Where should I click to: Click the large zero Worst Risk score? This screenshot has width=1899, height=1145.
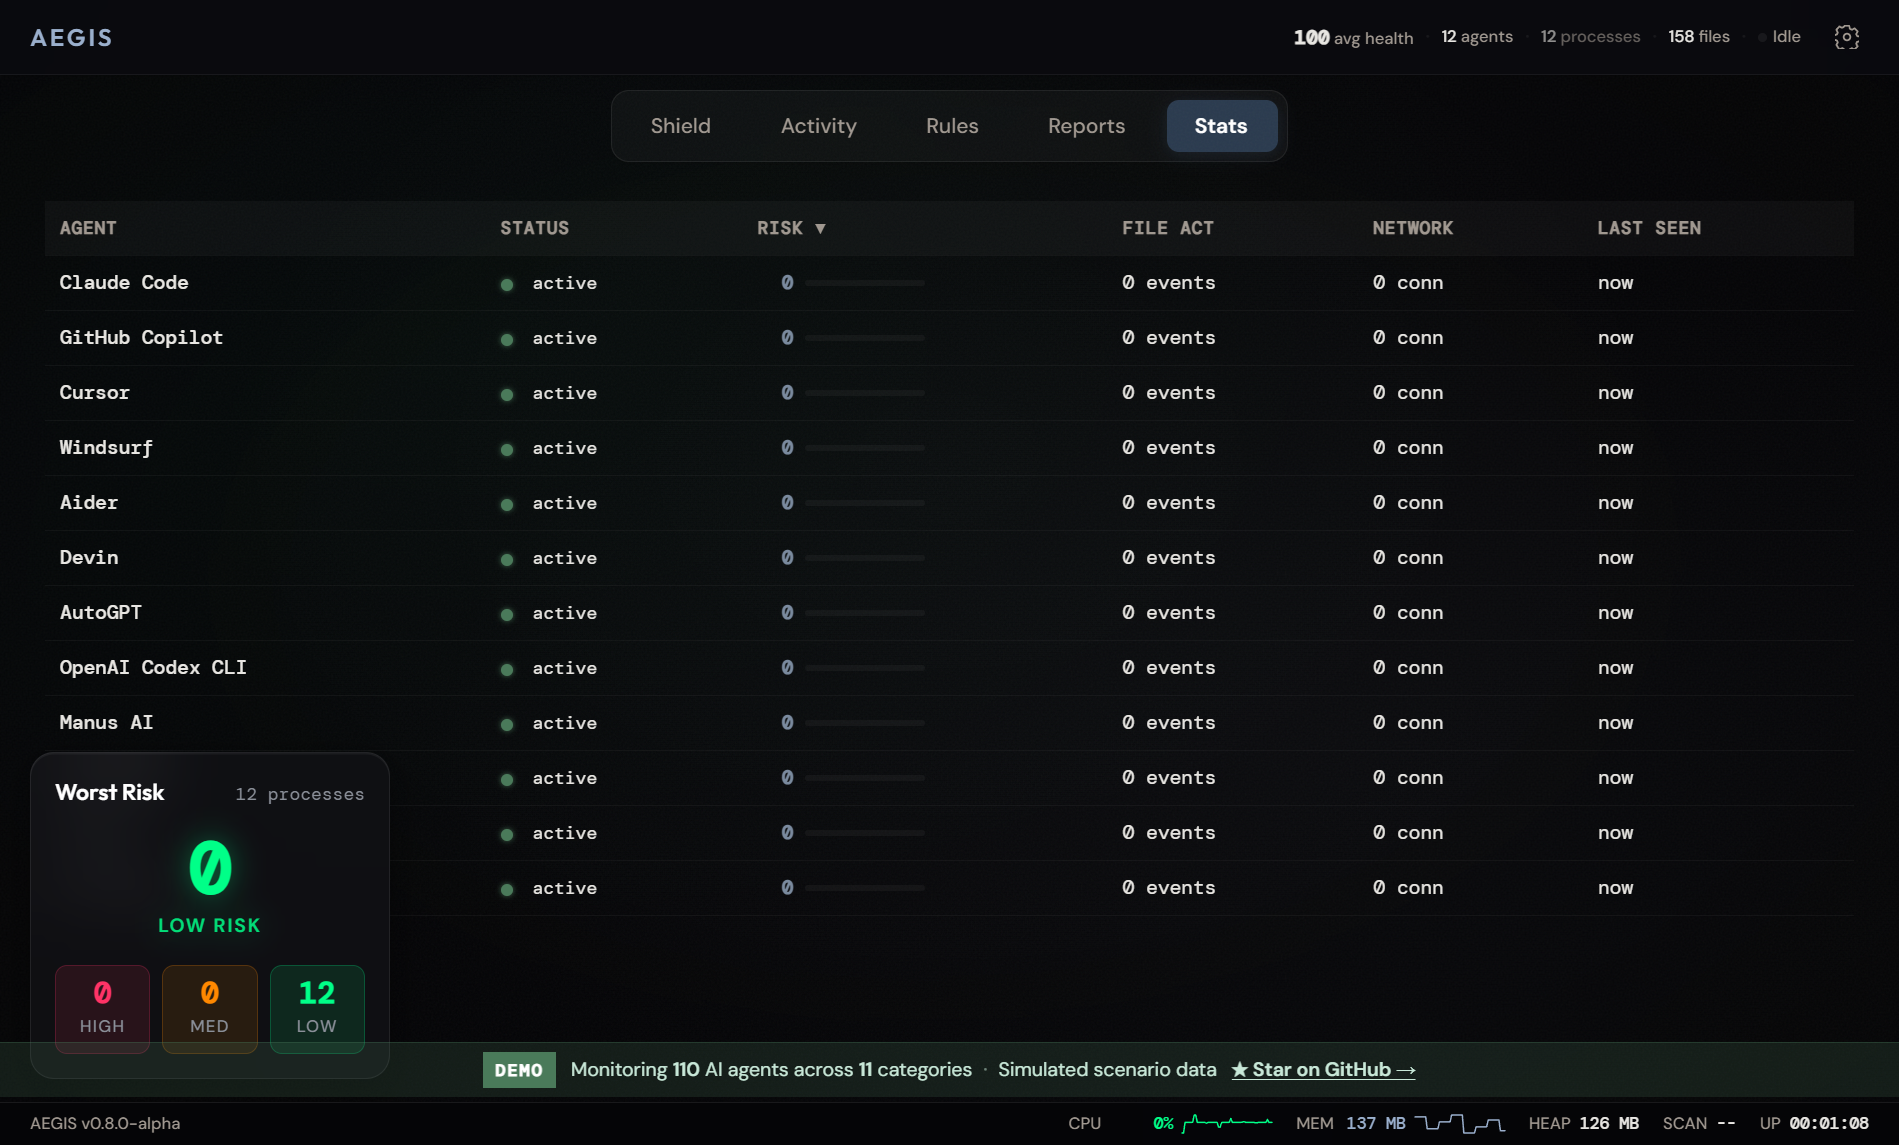pos(210,867)
